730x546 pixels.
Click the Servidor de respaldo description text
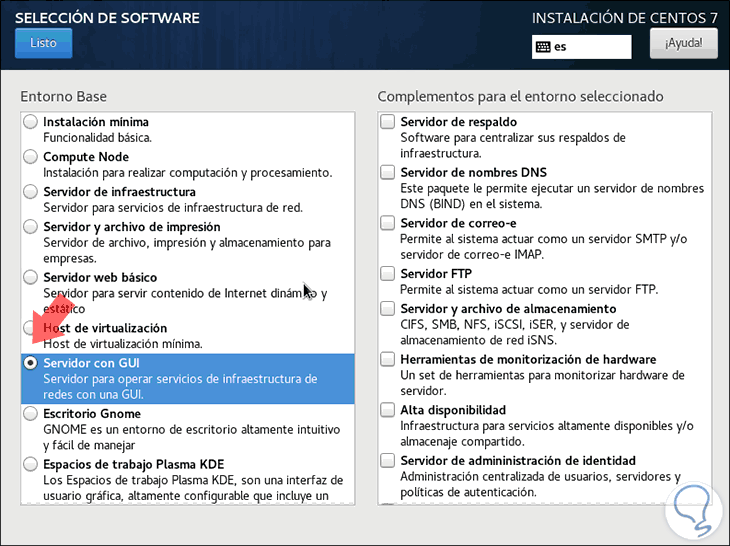click(x=513, y=145)
